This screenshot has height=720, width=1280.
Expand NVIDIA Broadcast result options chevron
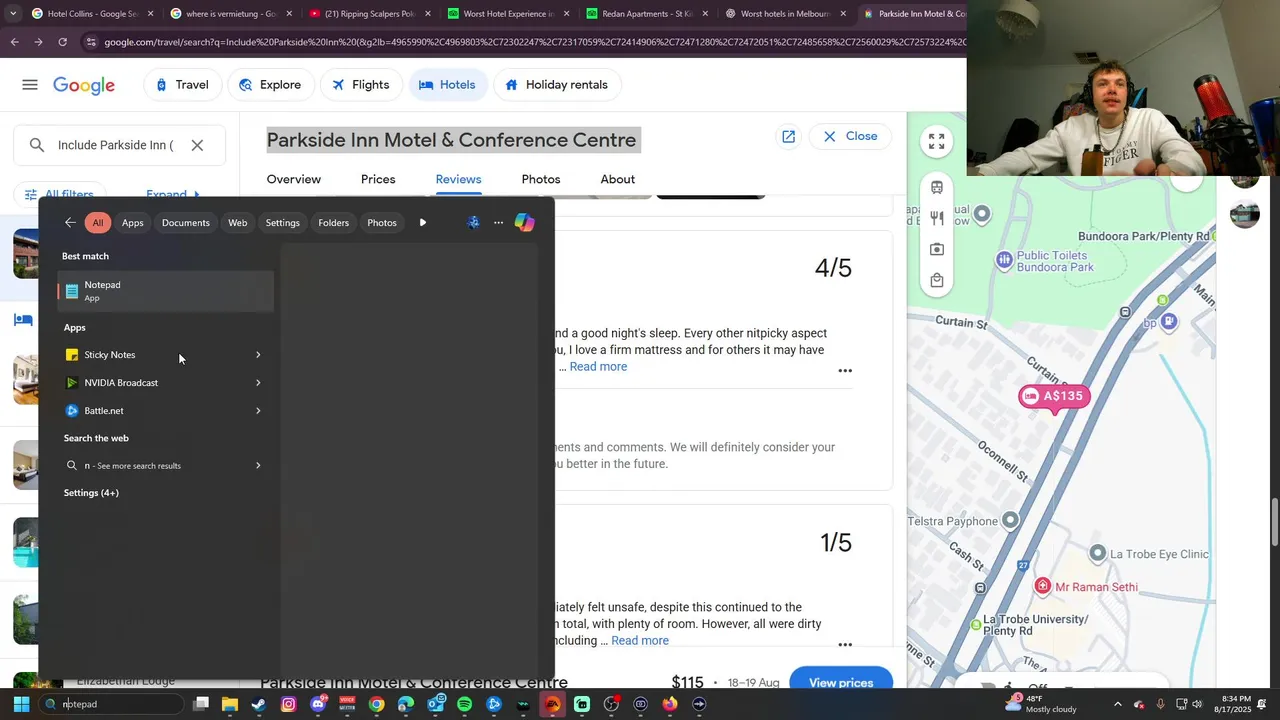click(x=258, y=383)
